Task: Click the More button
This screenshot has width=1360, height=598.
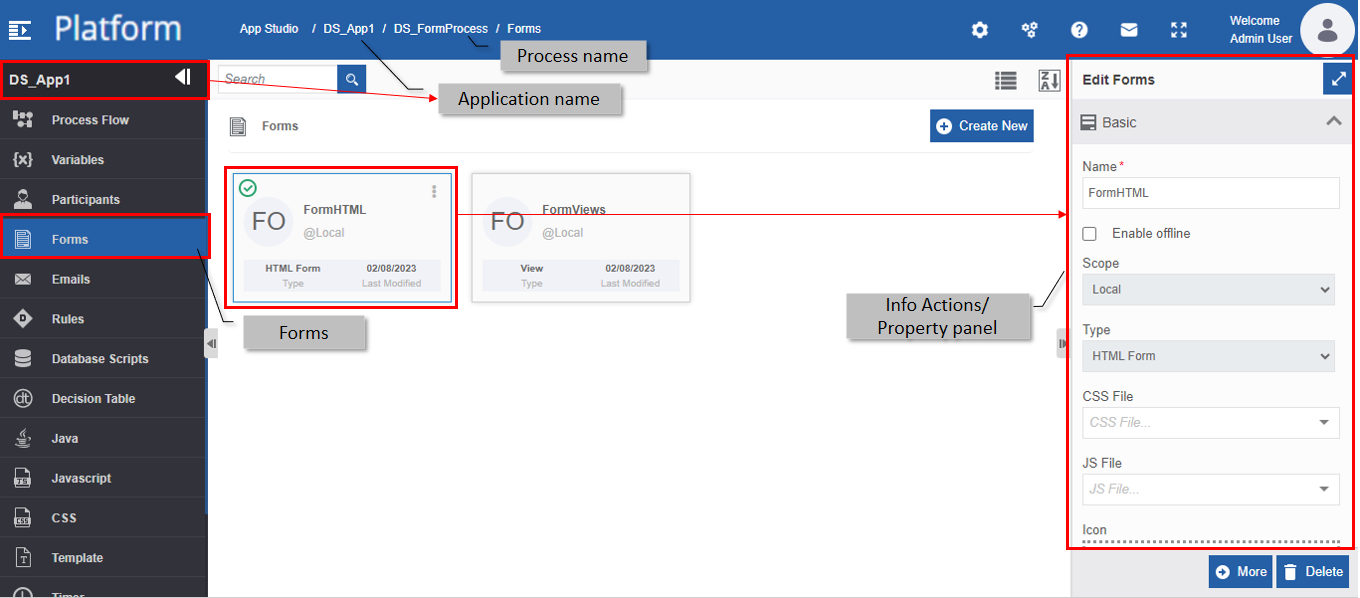Action: (1240, 572)
